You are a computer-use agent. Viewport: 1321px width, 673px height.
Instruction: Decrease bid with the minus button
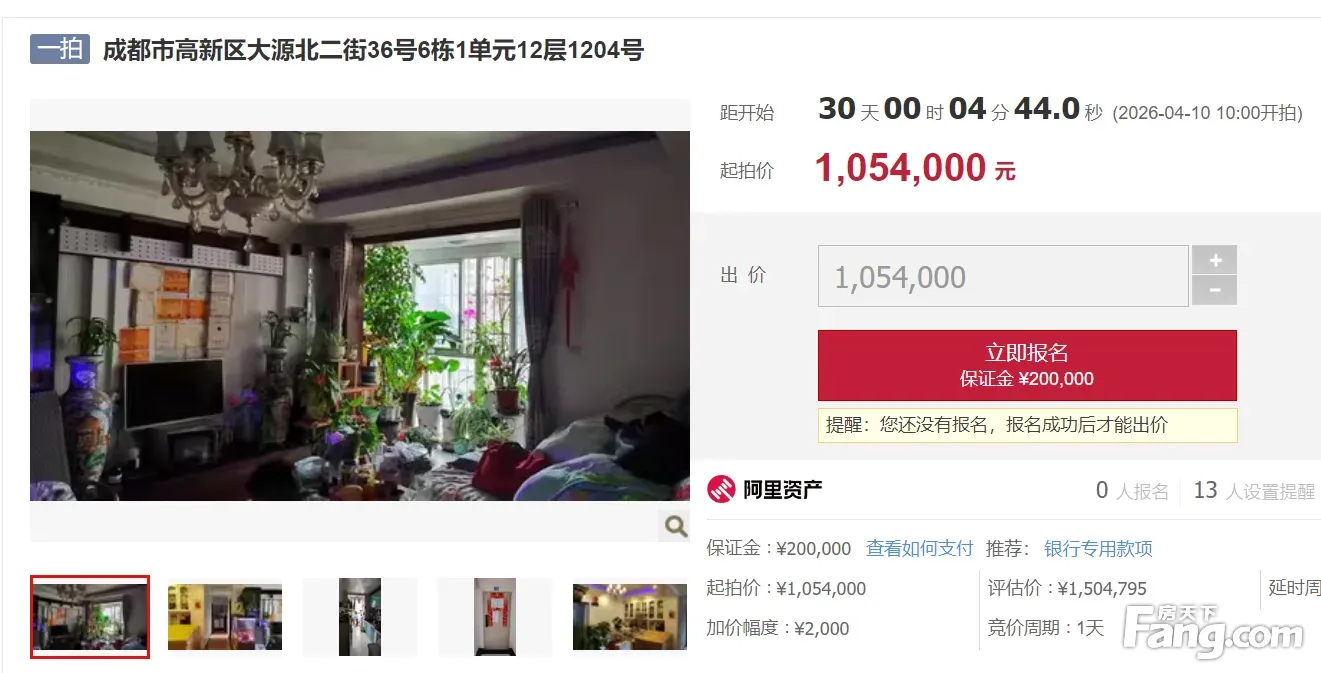tap(1215, 291)
